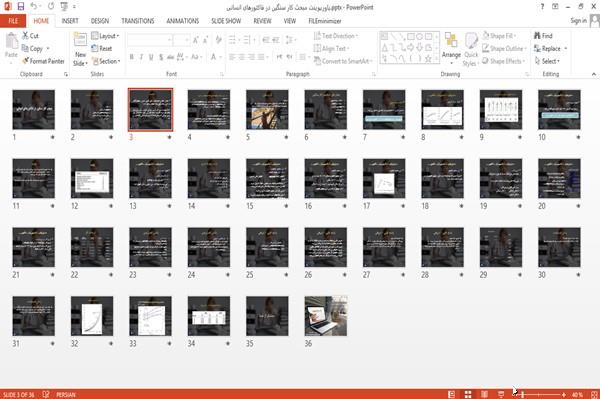Open the Select dropdown in Editing
The image size is (600, 399).
pos(547,61)
